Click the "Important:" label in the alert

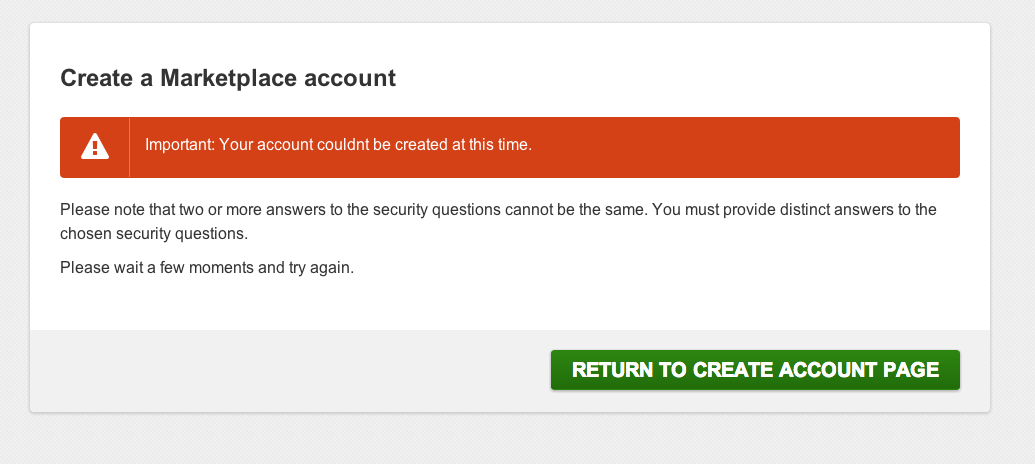[180, 145]
